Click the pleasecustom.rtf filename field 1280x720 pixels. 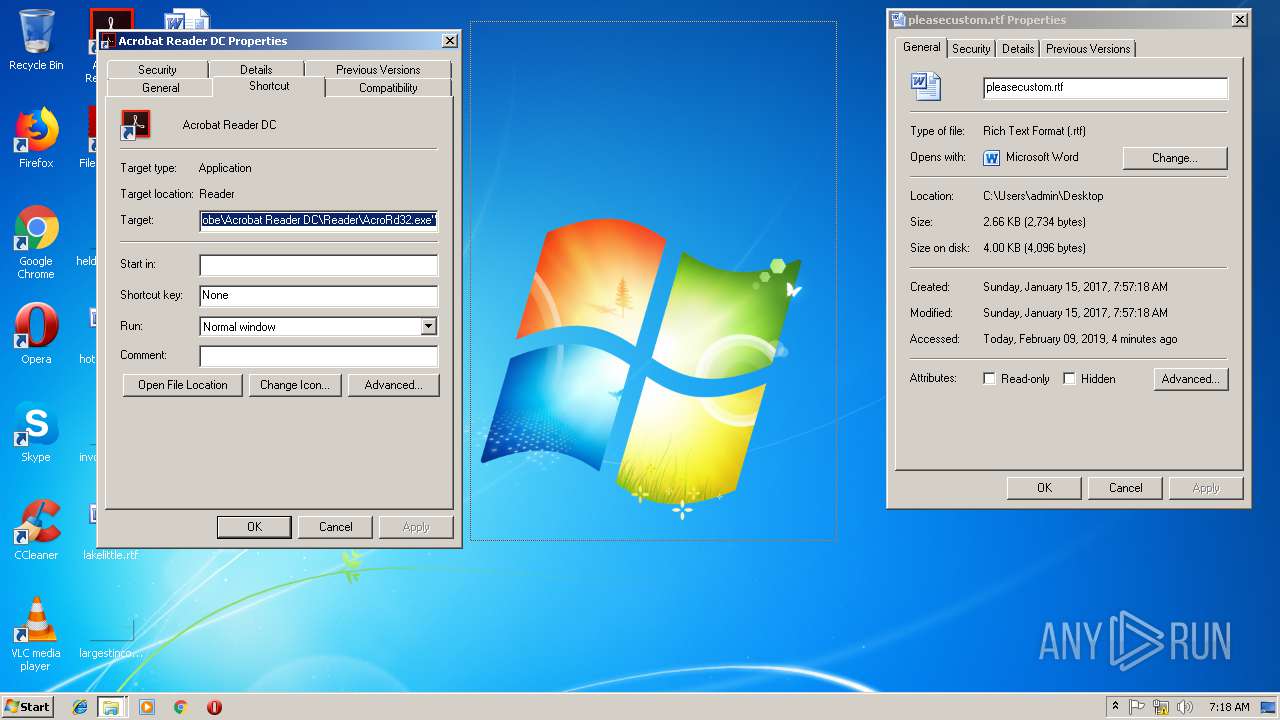tap(1105, 88)
